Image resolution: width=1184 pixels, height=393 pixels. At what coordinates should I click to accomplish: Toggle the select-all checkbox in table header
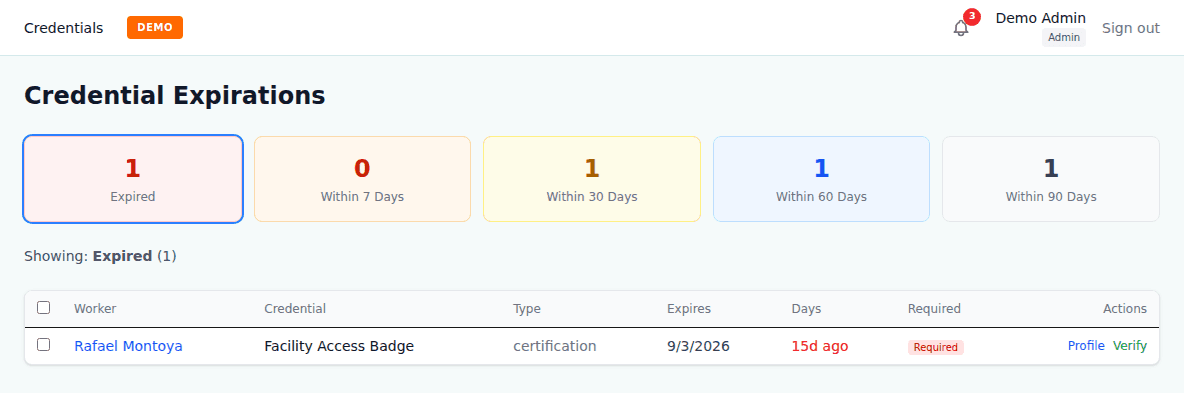point(44,308)
